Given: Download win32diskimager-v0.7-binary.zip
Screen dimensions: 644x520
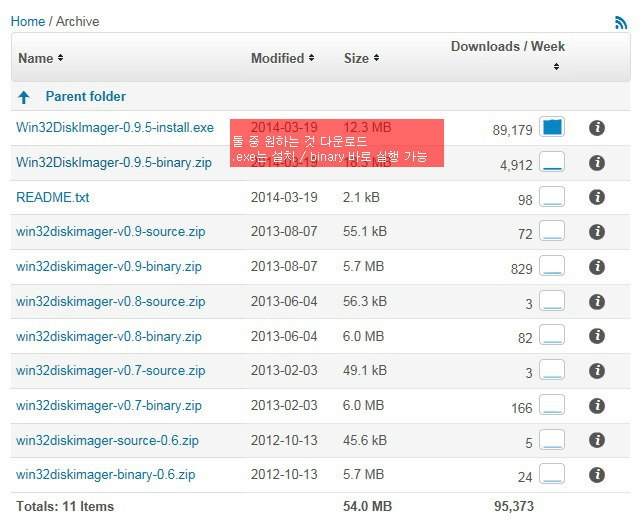Looking at the screenshot, I should [109, 405].
